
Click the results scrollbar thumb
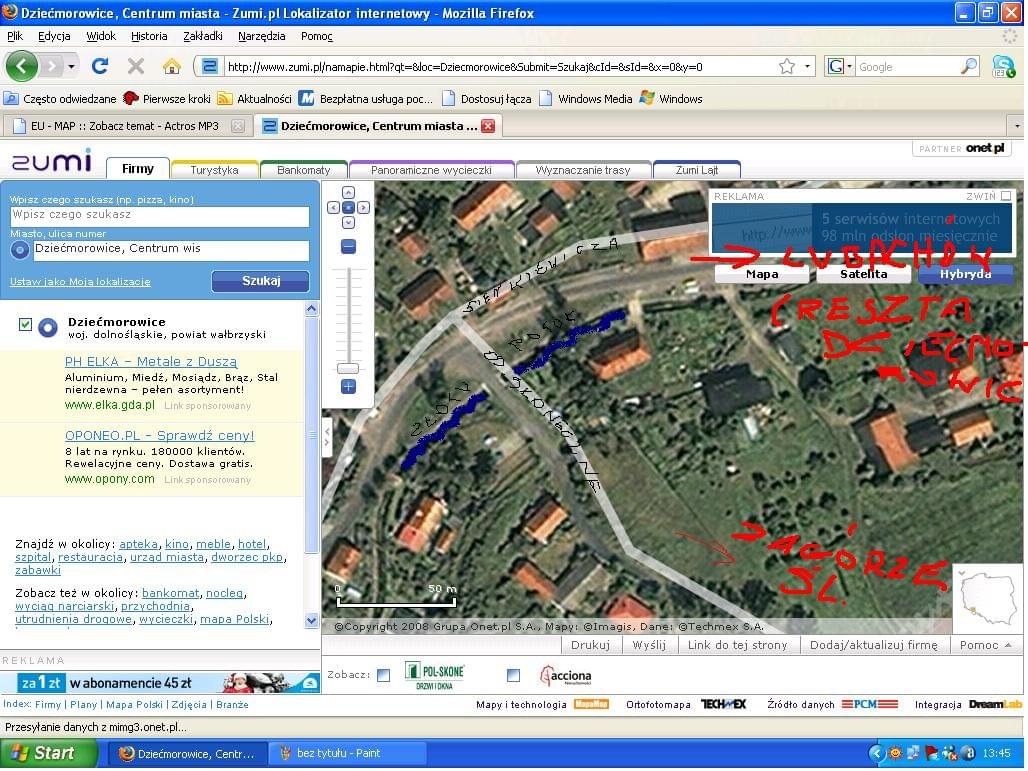point(312,435)
